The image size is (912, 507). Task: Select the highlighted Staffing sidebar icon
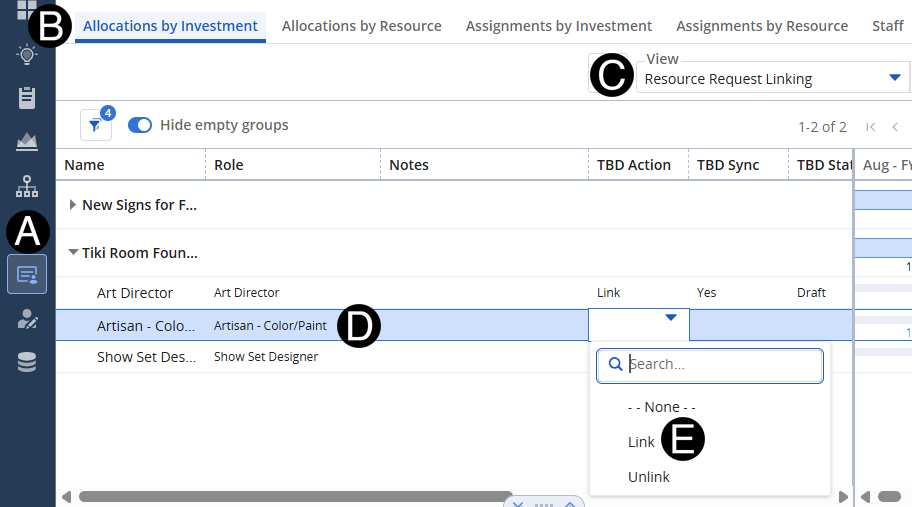click(x=27, y=274)
